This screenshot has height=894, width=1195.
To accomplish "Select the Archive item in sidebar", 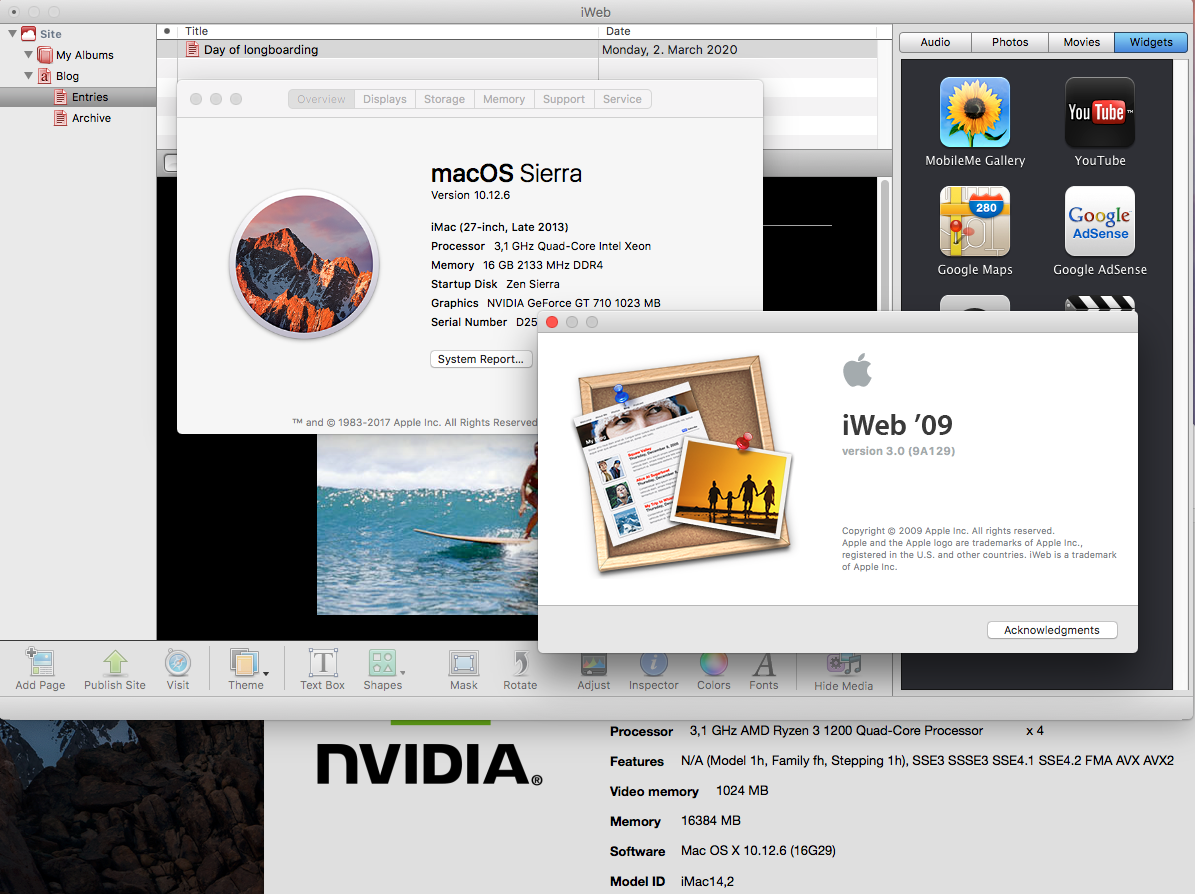I will tap(78, 118).
